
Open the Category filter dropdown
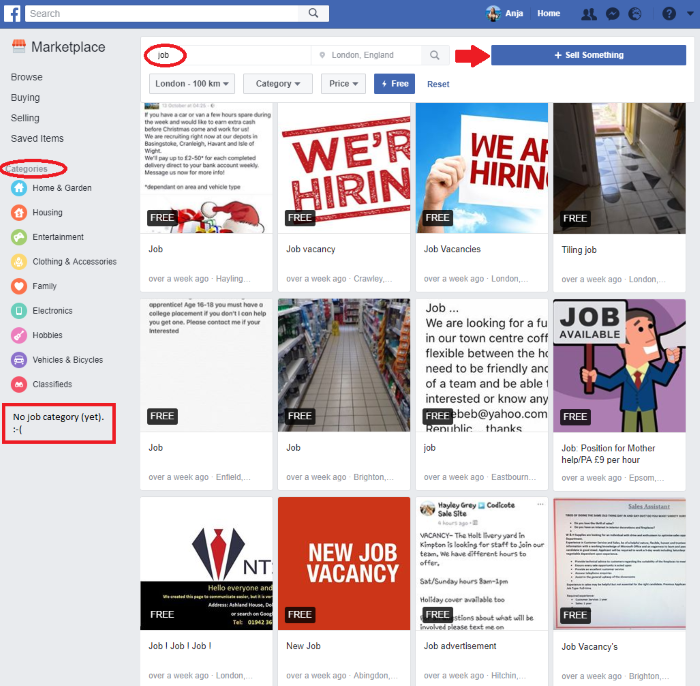(277, 84)
